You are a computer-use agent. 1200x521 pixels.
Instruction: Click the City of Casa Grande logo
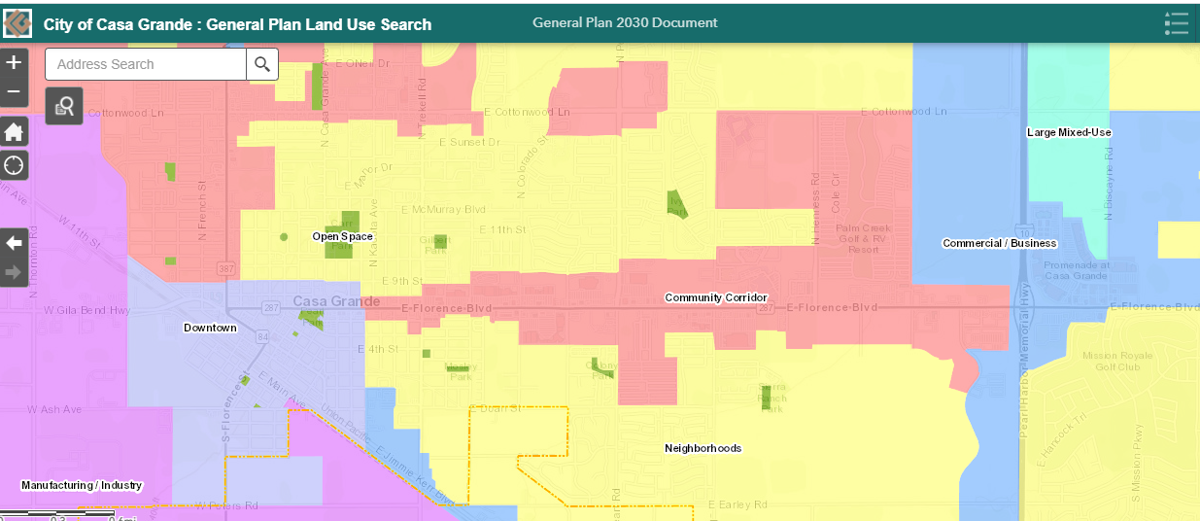18,23
